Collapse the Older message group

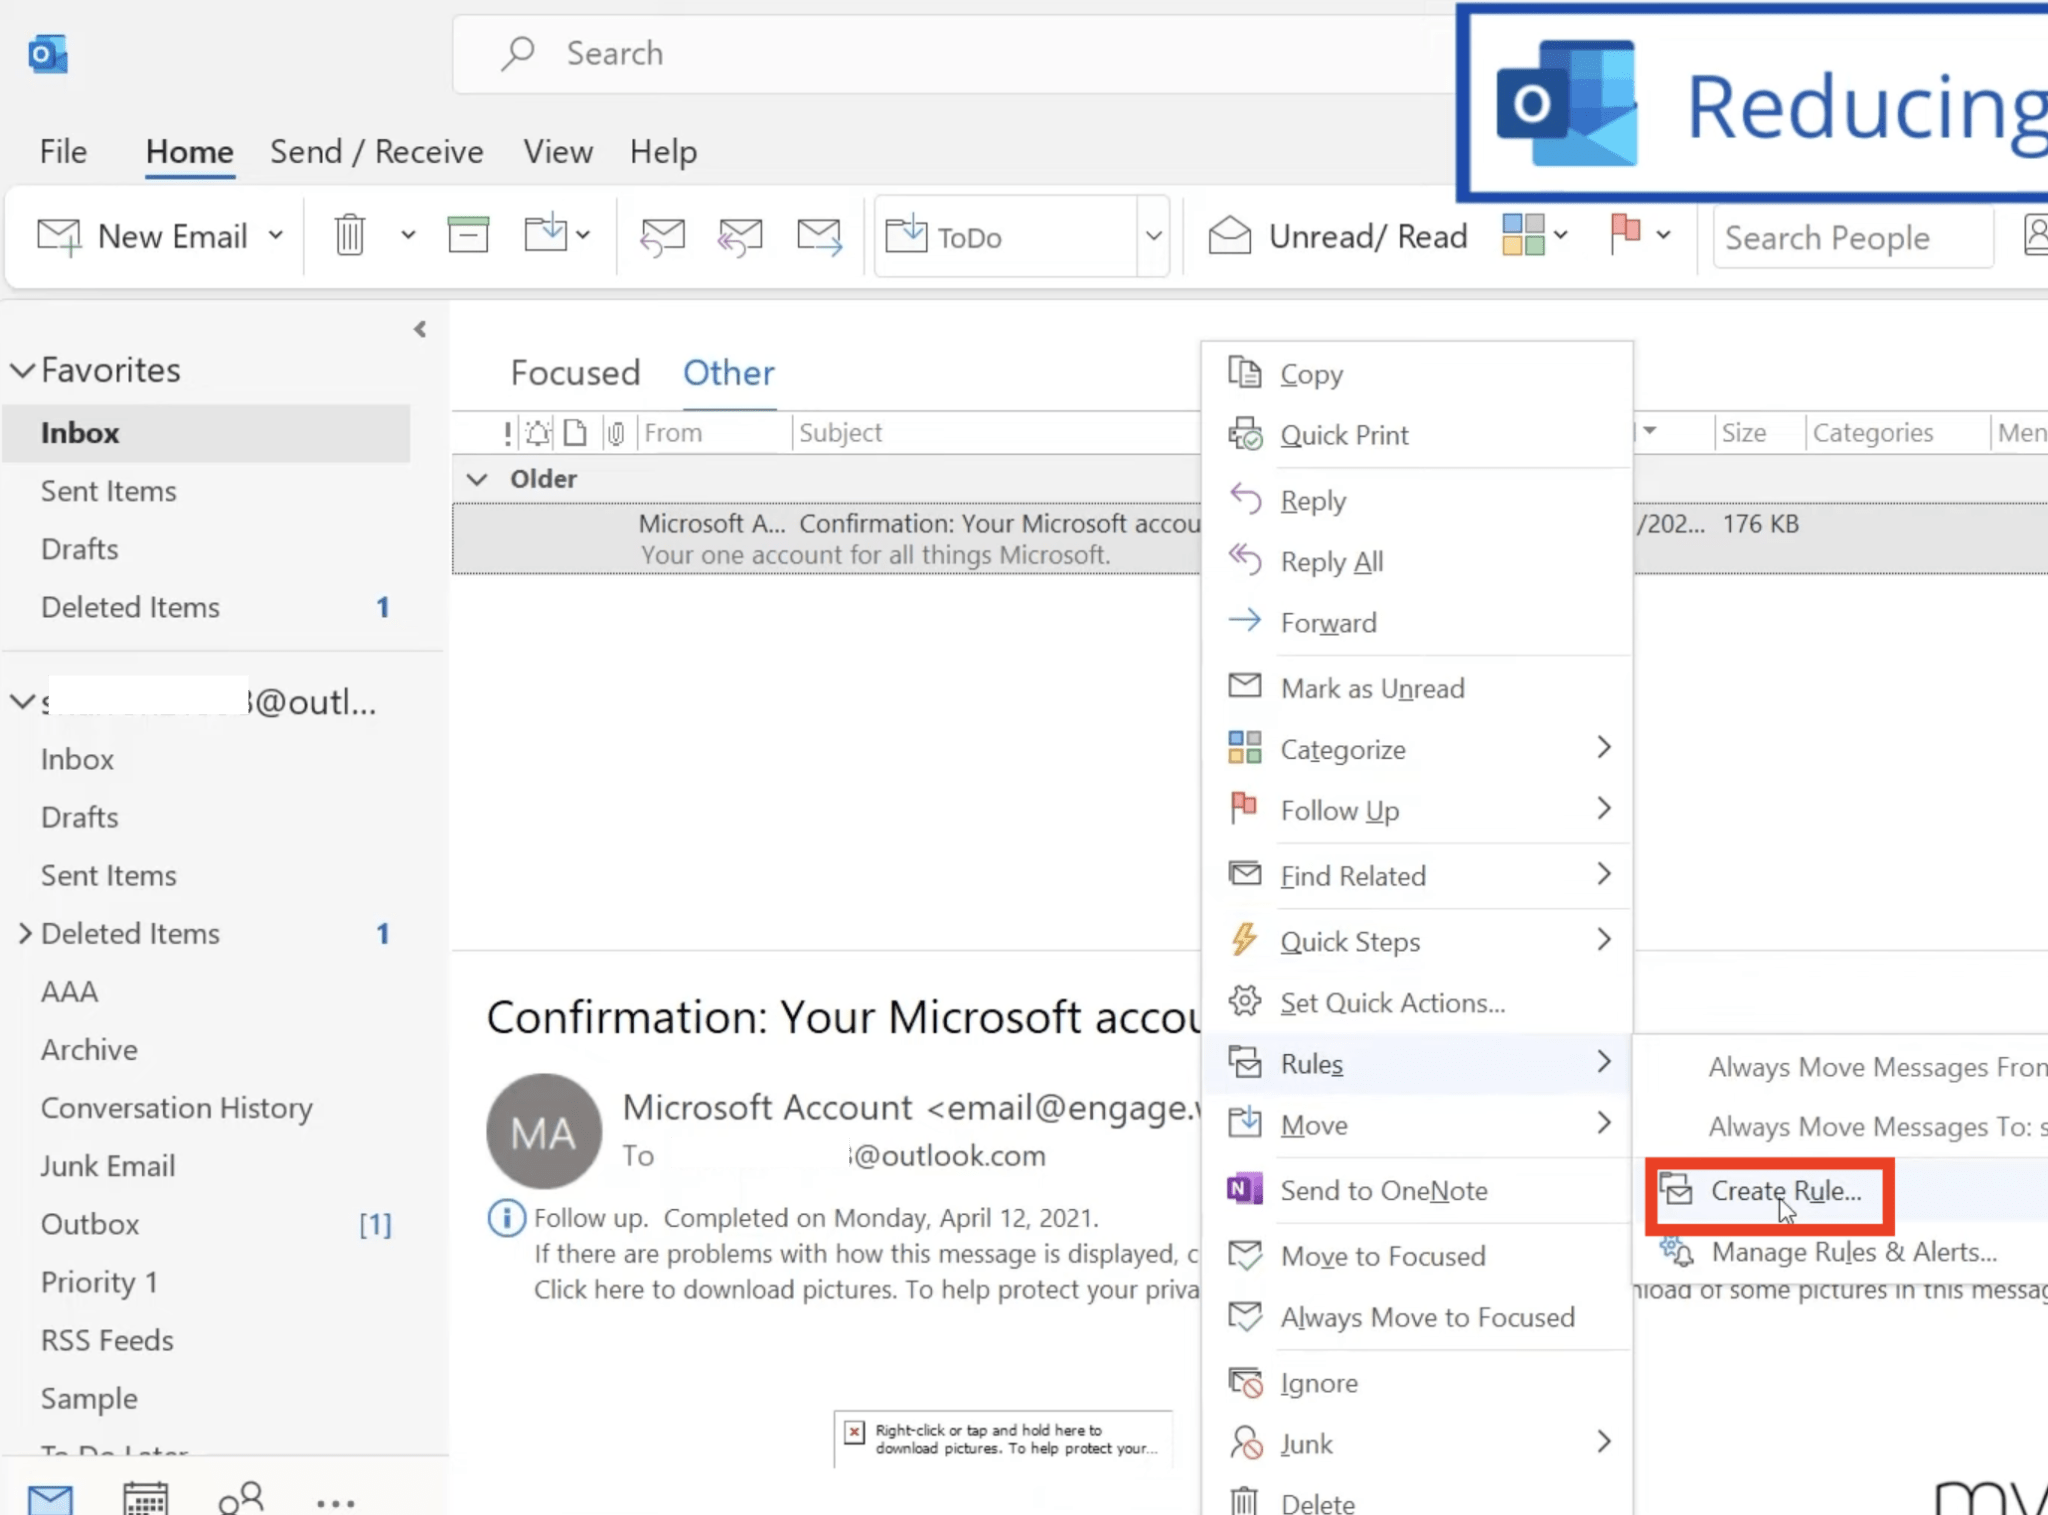click(477, 479)
